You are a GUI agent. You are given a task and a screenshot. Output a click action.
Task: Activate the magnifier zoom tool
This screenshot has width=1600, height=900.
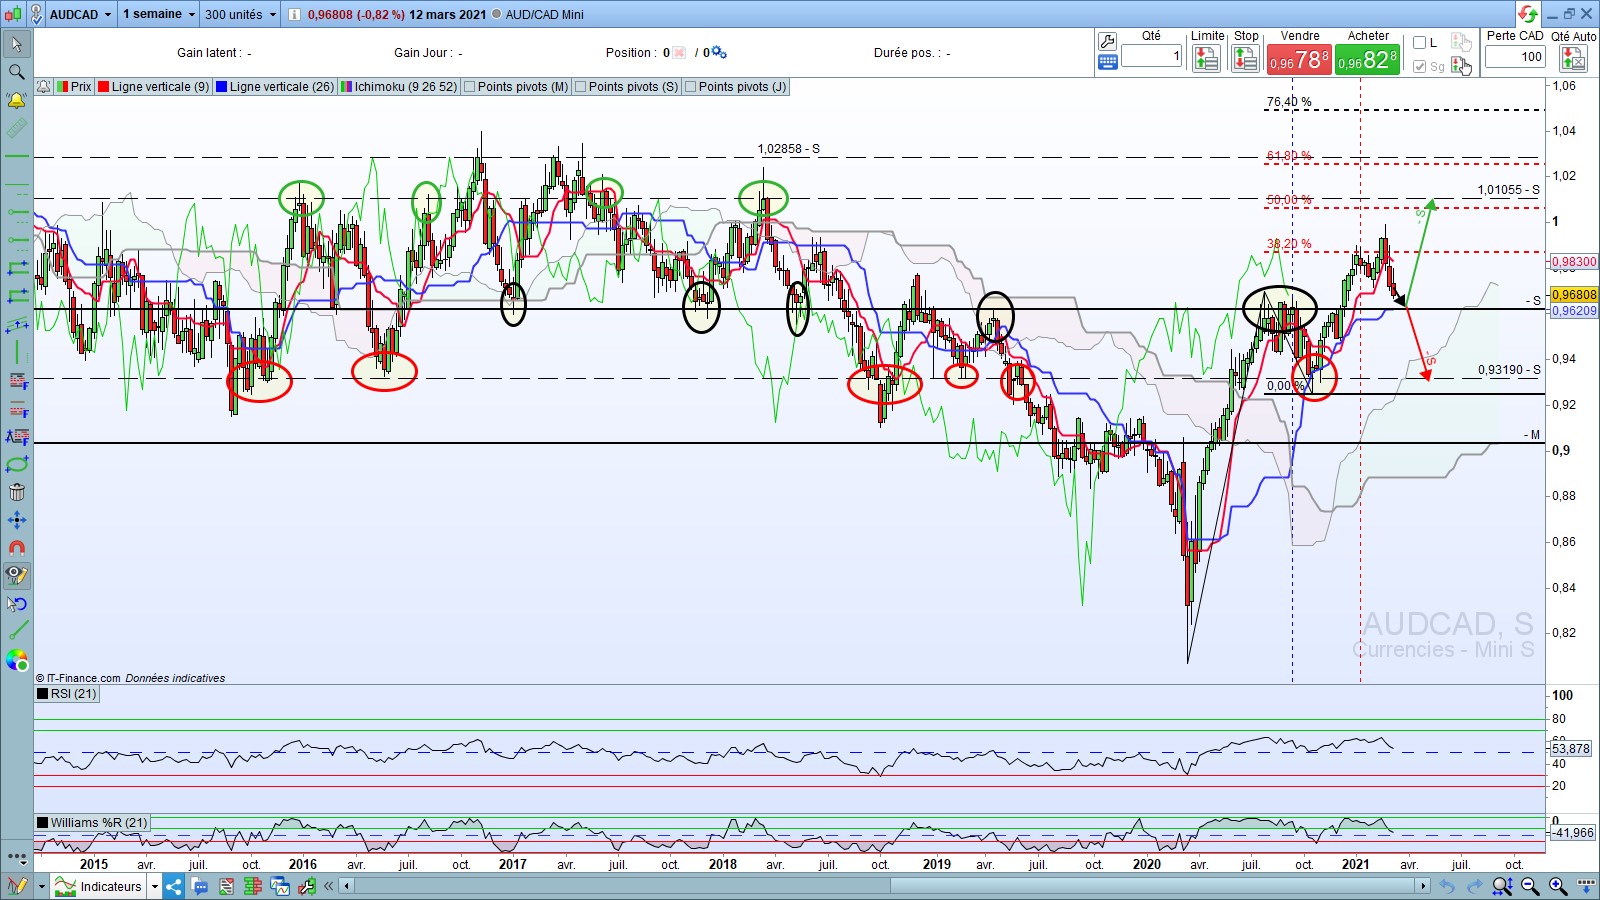pyautogui.click(x=17, y=72)
